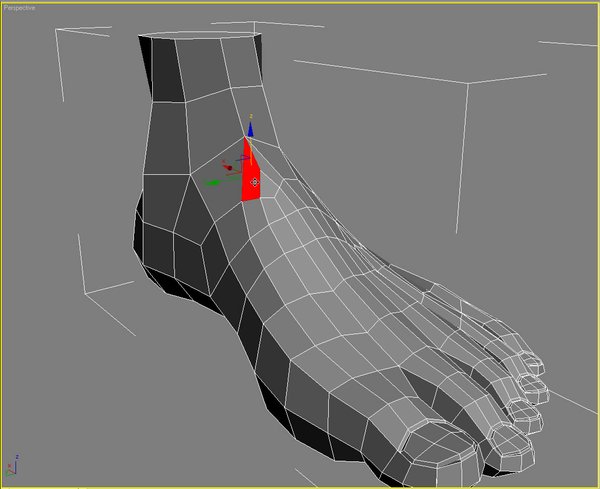Viewport: 600px width, 489px height.
Task: Click the home grid corner at upper left
Action: (60, 32)
